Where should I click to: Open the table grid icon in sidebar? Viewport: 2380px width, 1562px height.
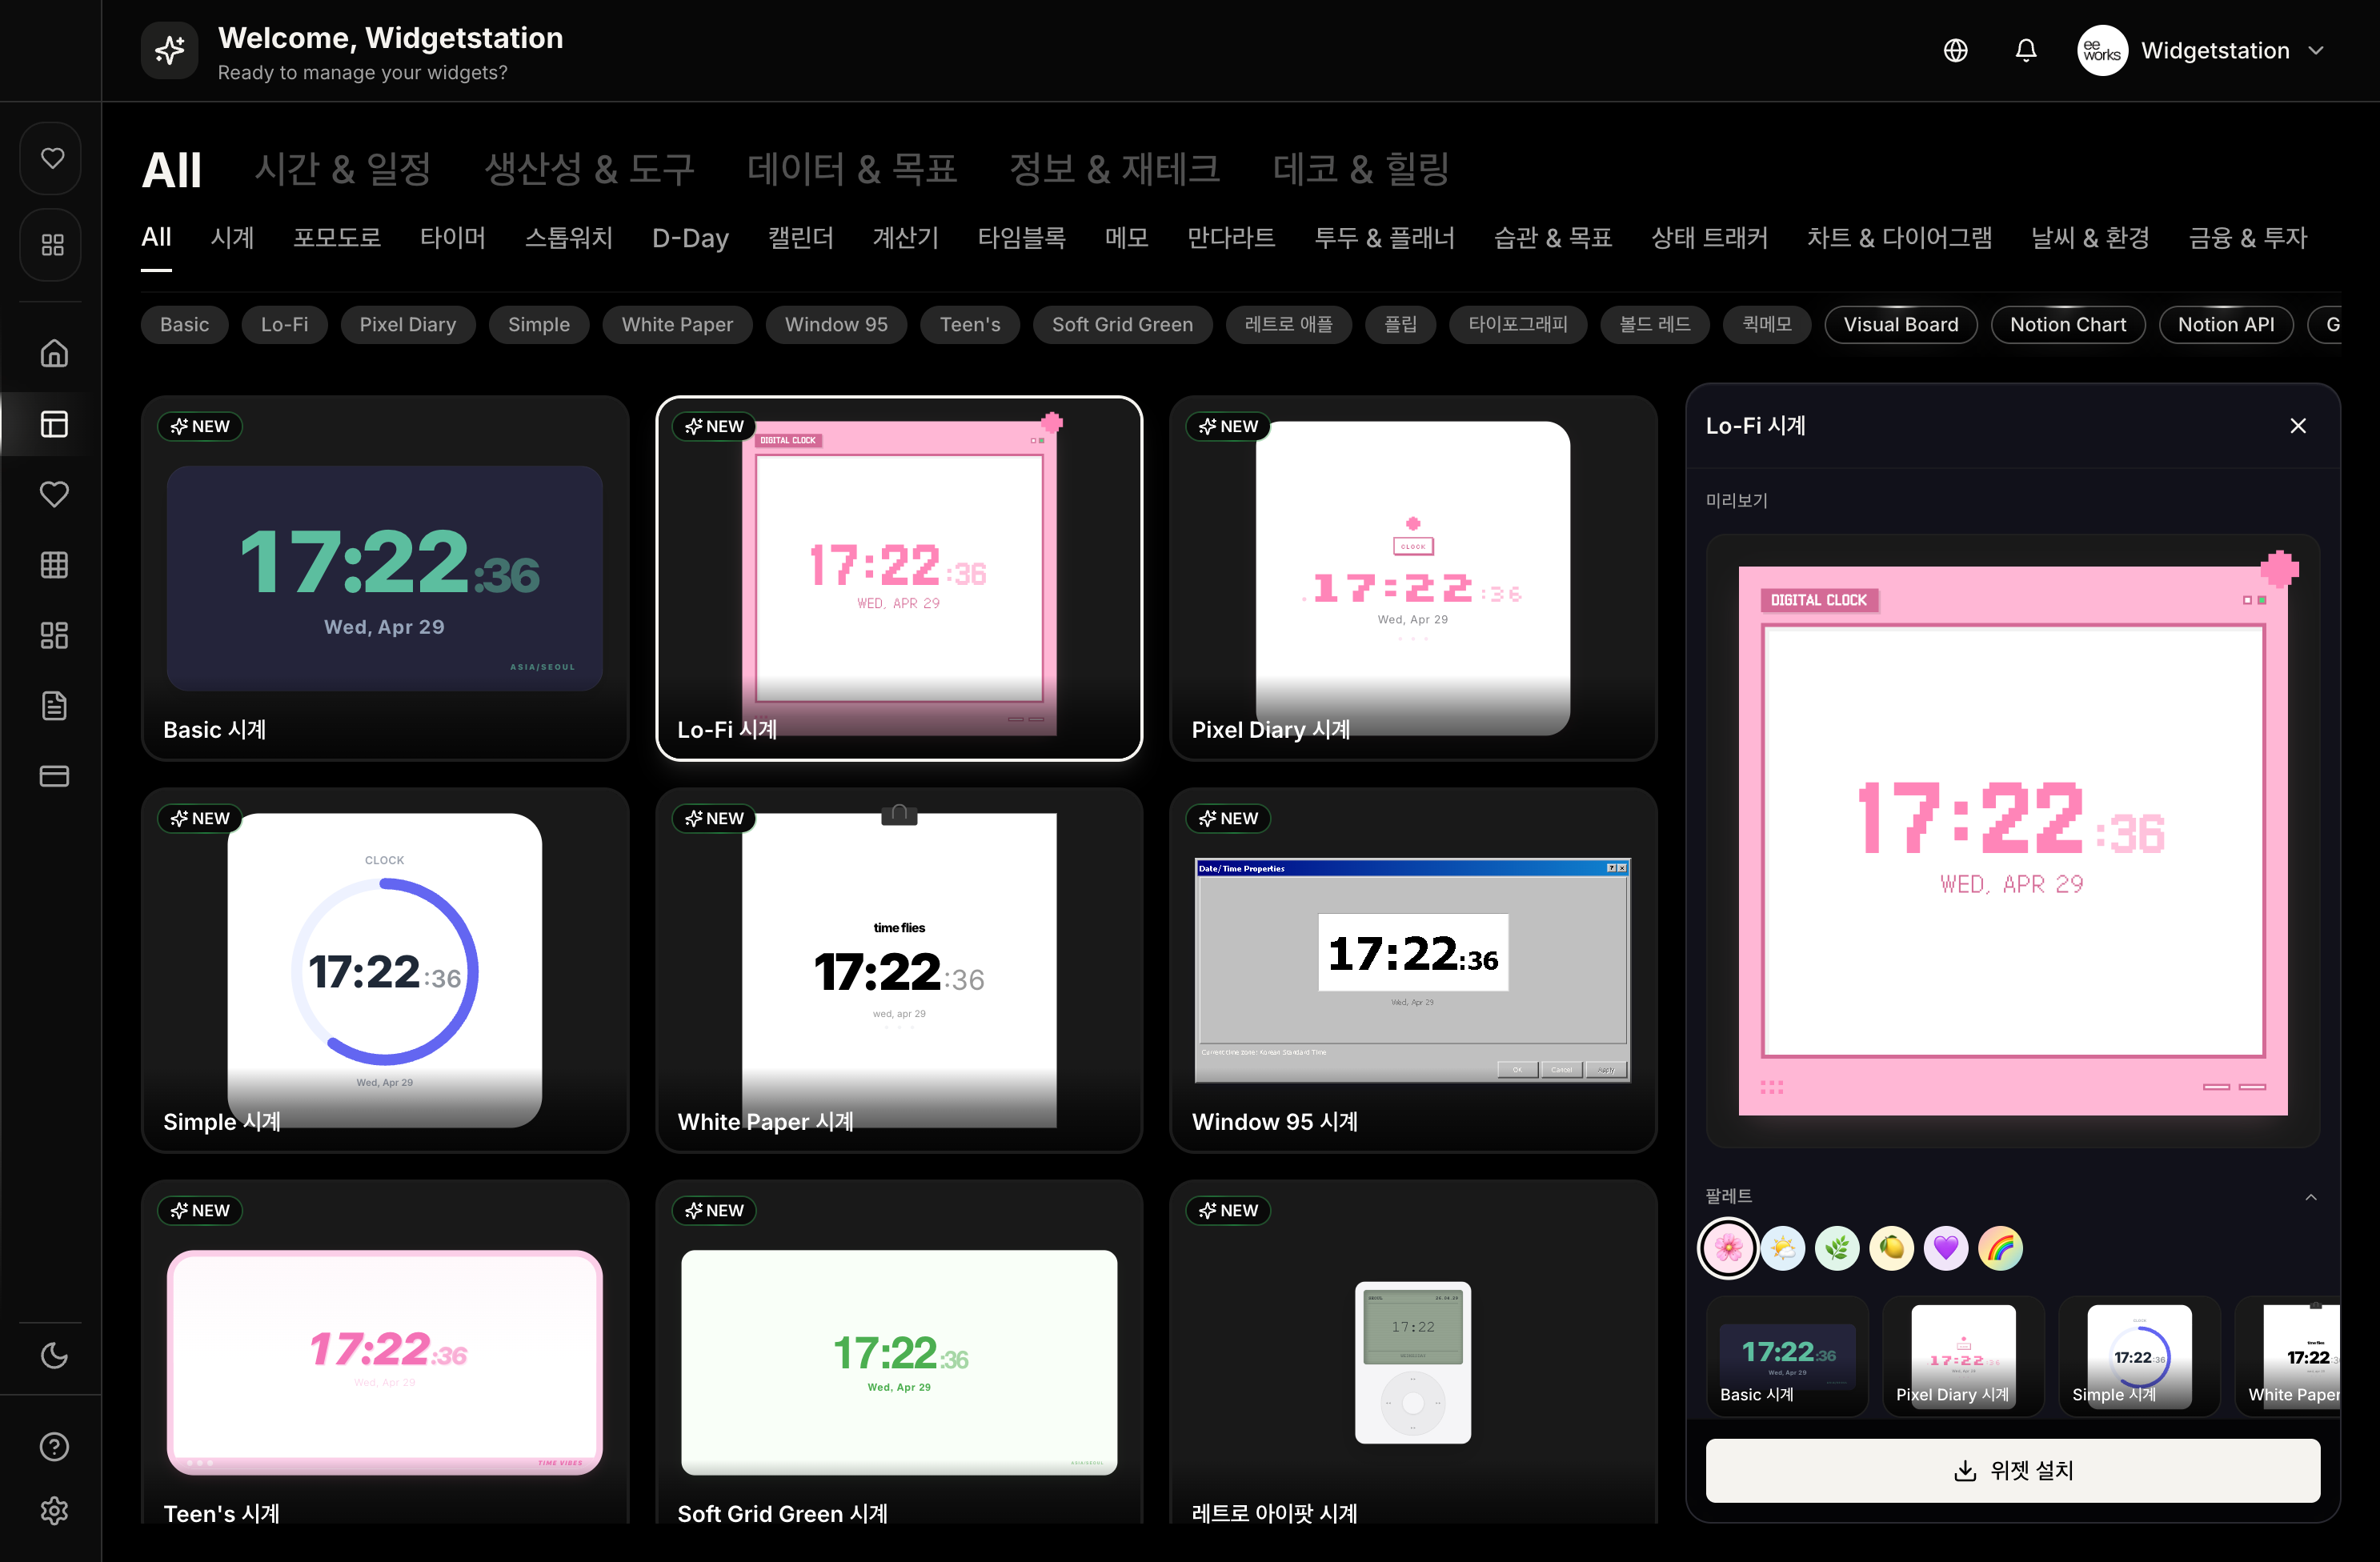tap(54, 565)
